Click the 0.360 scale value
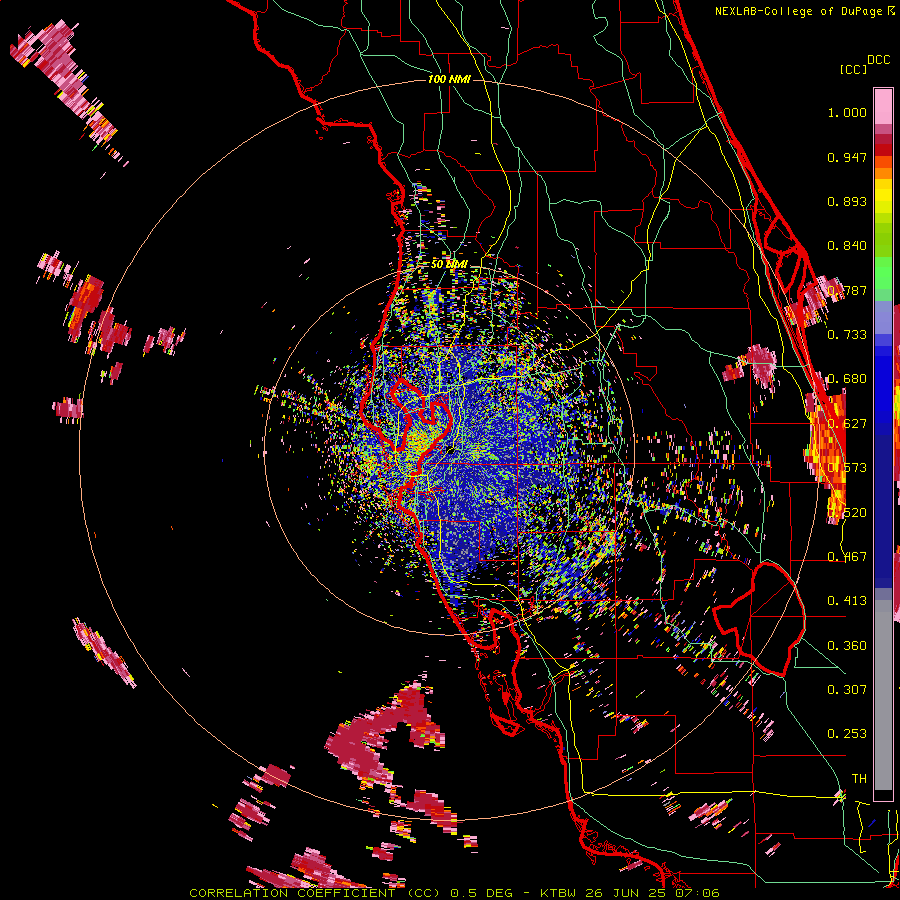The image size is (900, 900). pos(847,646)
